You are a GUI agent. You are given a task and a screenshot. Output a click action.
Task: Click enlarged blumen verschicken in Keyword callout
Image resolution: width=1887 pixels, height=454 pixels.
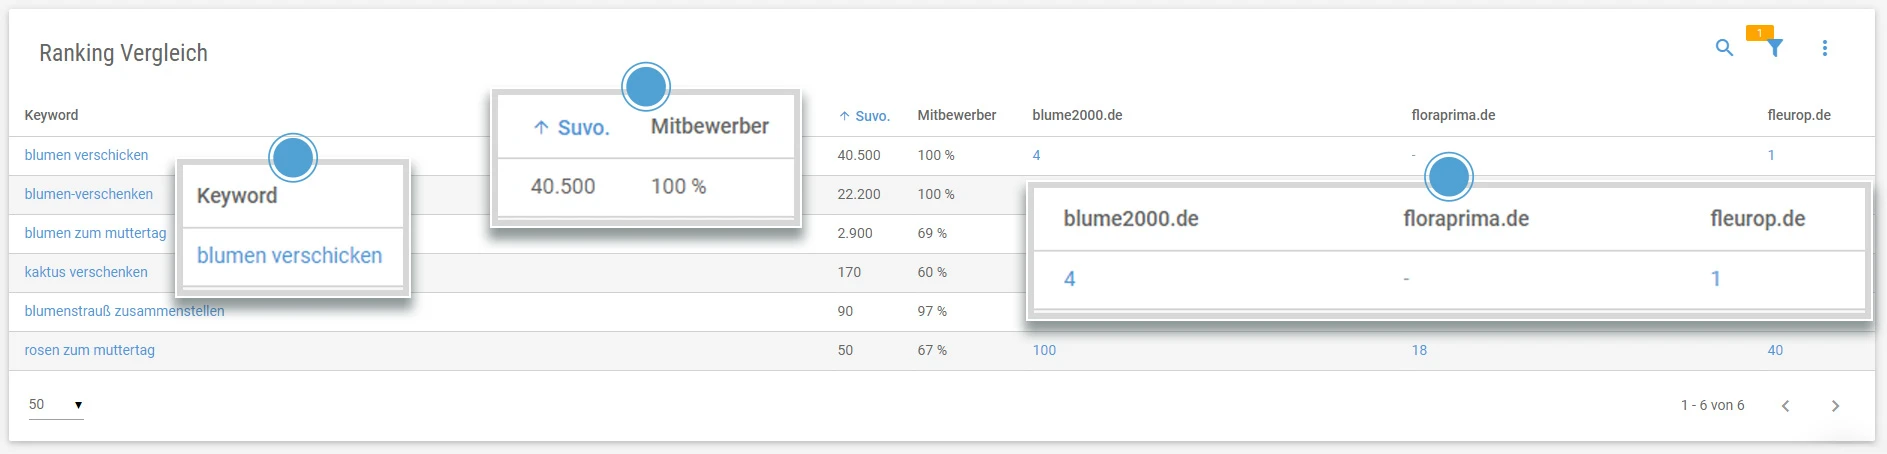point(289,256)
